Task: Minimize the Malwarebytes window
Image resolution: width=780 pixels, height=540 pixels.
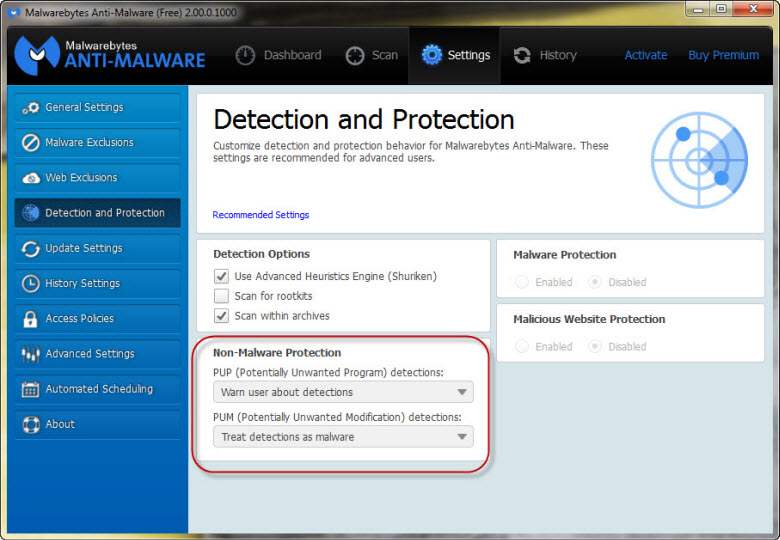Action: 697,9
